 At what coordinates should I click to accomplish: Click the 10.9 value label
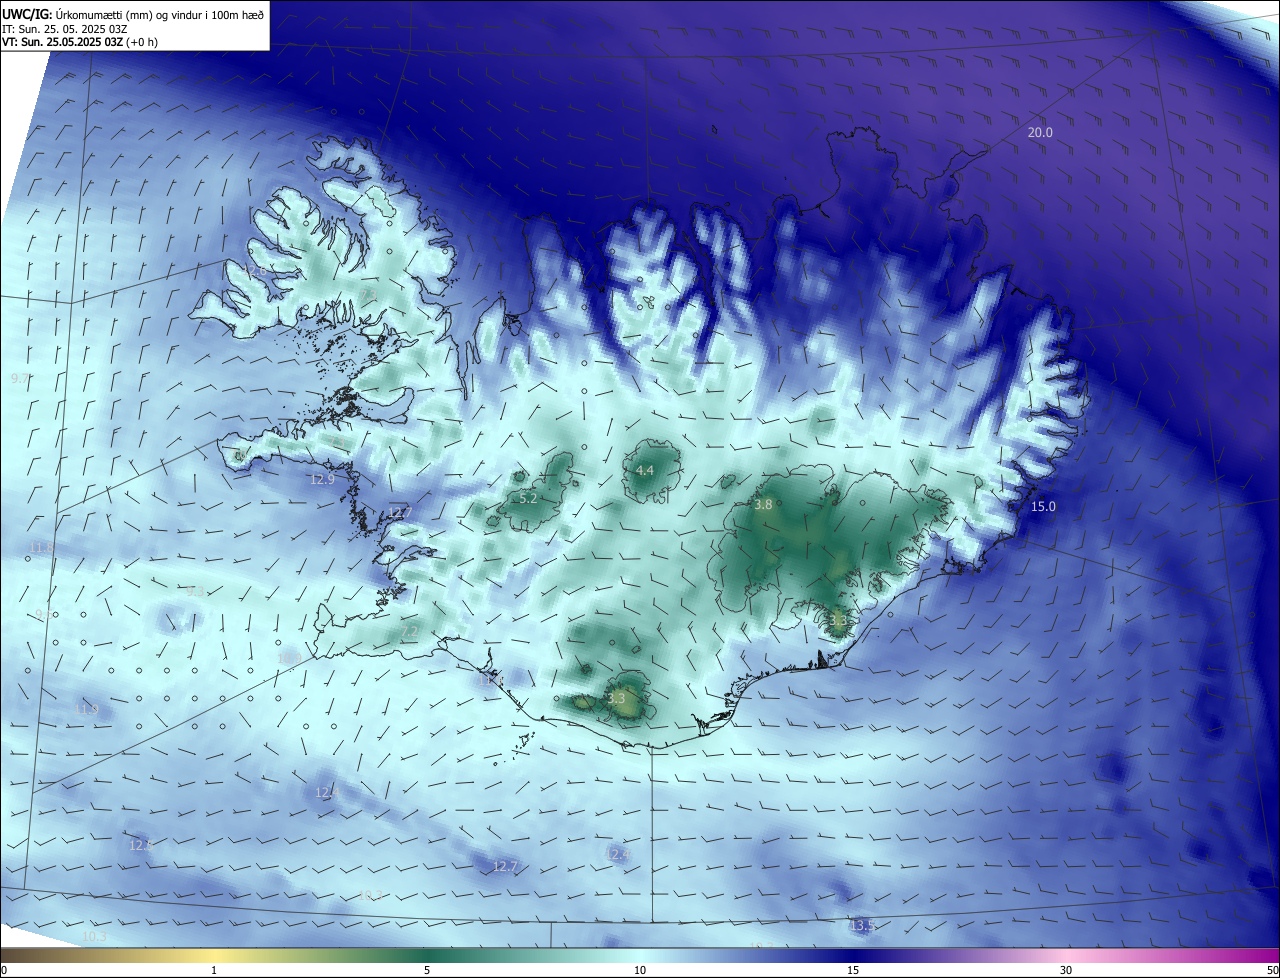[x=290, y=657]
